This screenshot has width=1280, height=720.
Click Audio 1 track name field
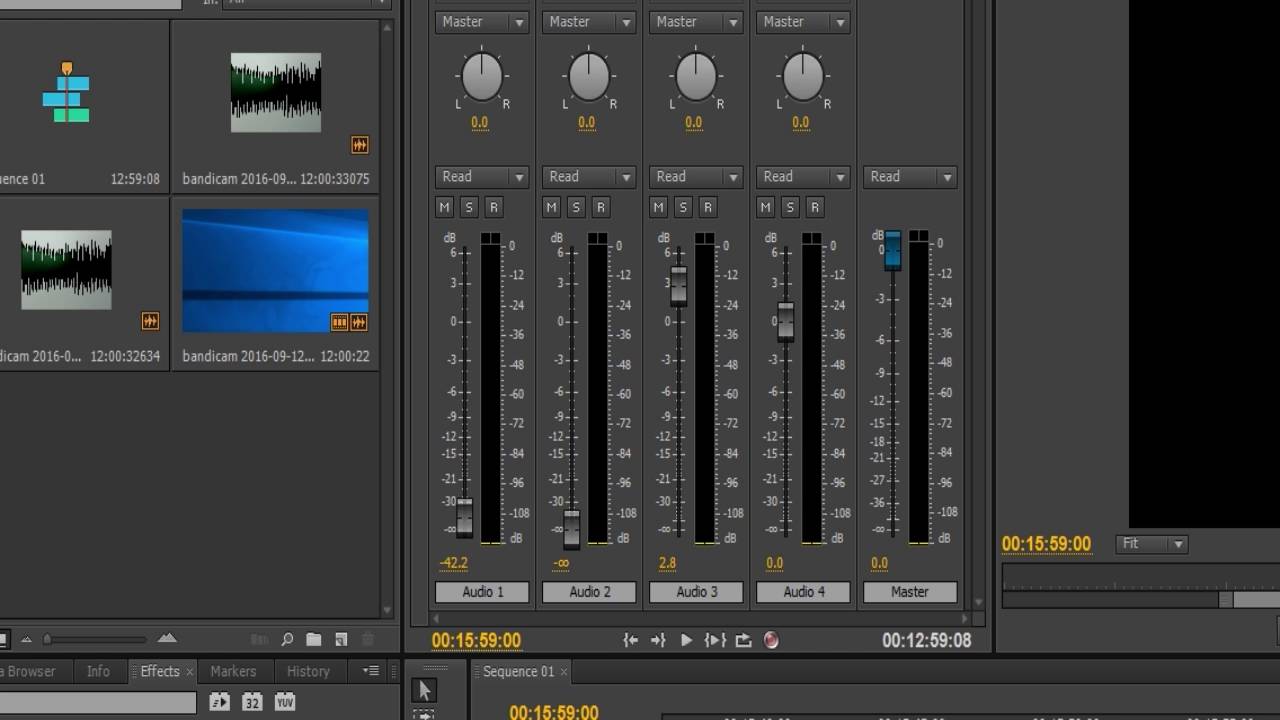click(x=482, y=592)
